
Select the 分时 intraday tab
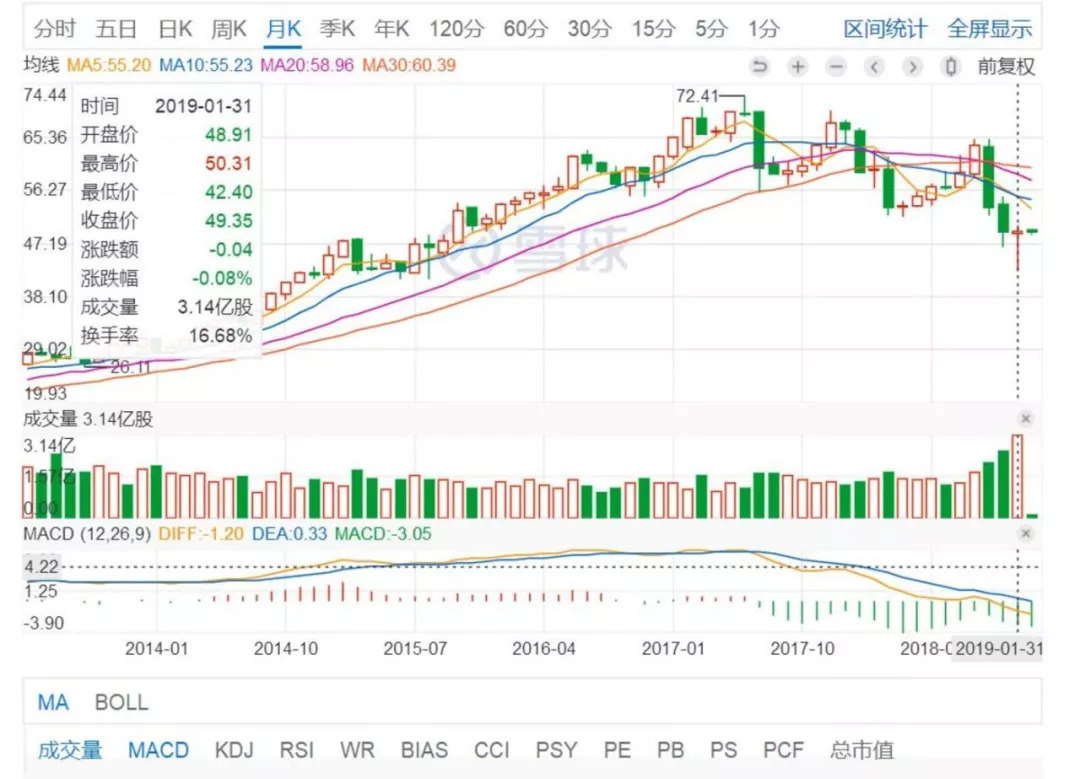point(62,29)
